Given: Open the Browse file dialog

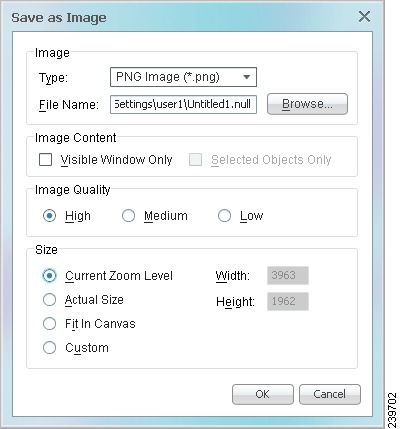Looking at the screenshot, I should tap(307, 104).
